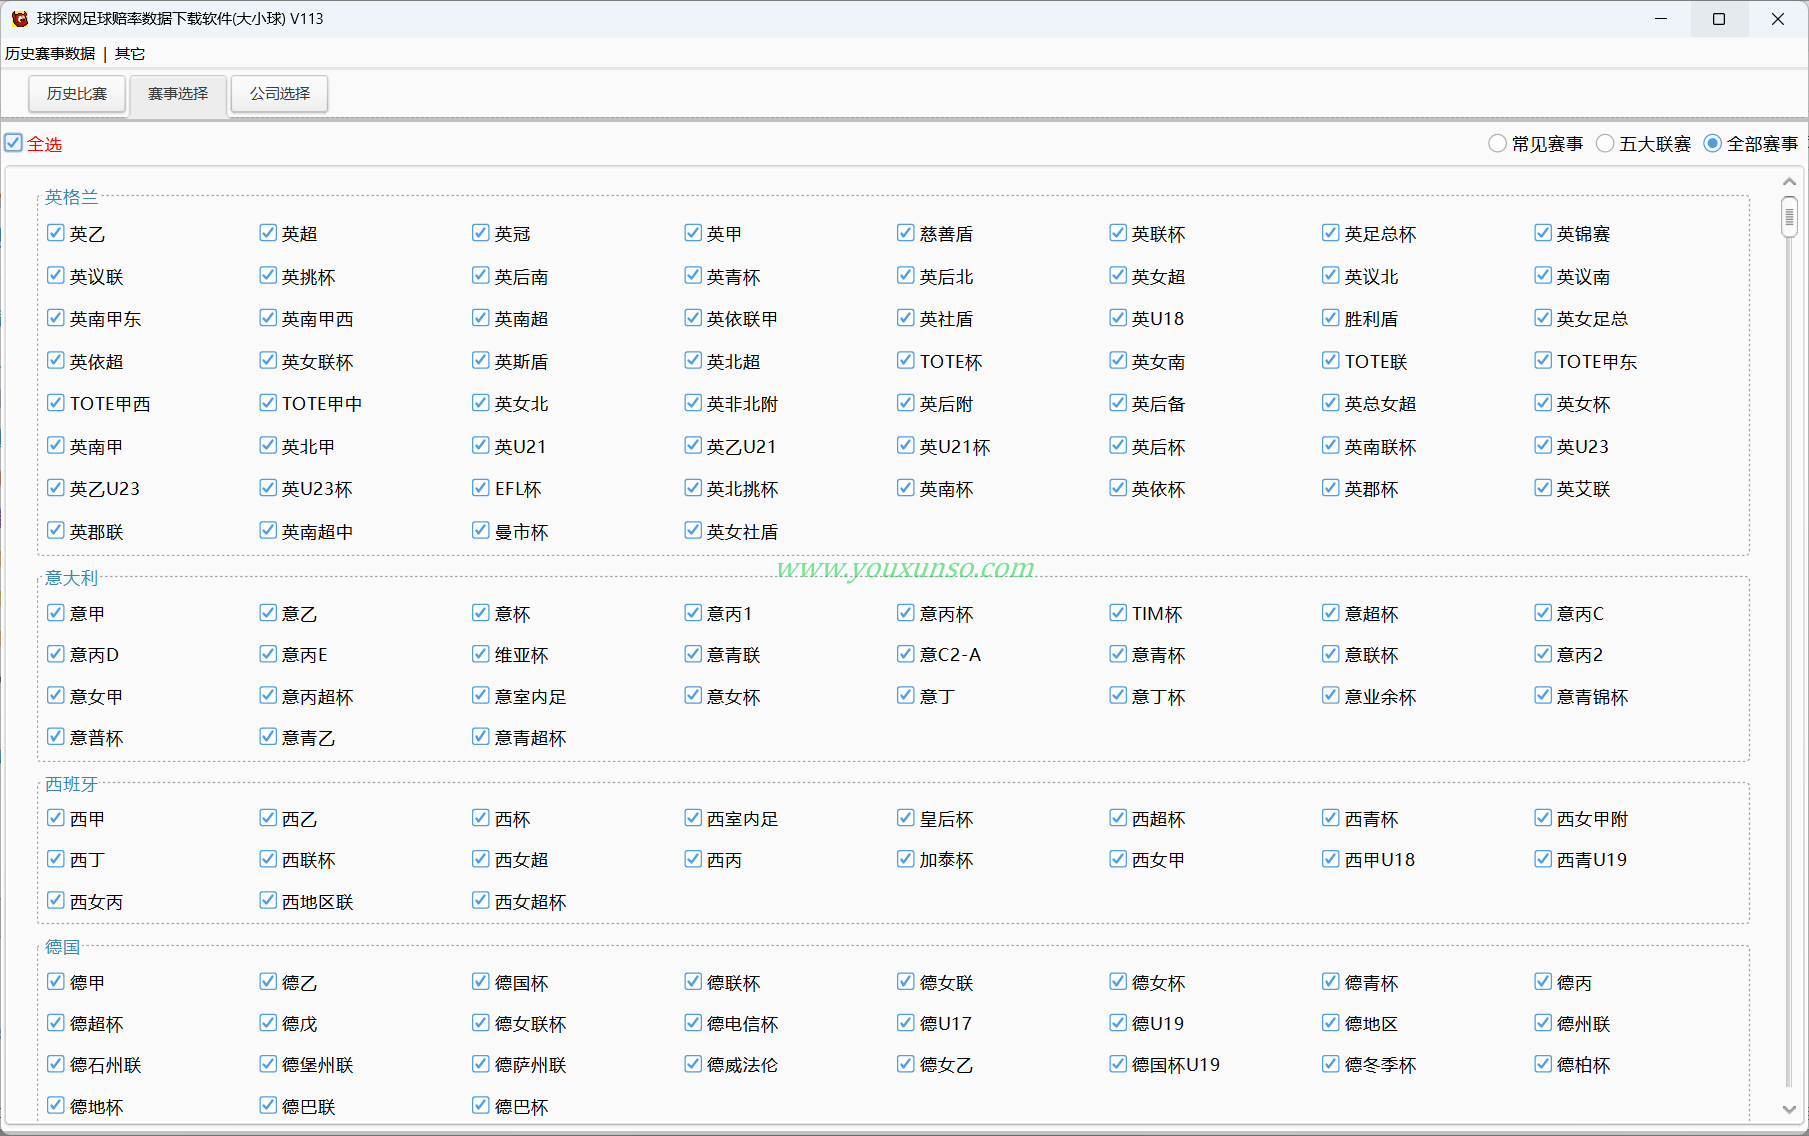Uncheck the 皇后杯 checkbox
This screenshot has height=1136, width=1809.
(x=906, y=818)
